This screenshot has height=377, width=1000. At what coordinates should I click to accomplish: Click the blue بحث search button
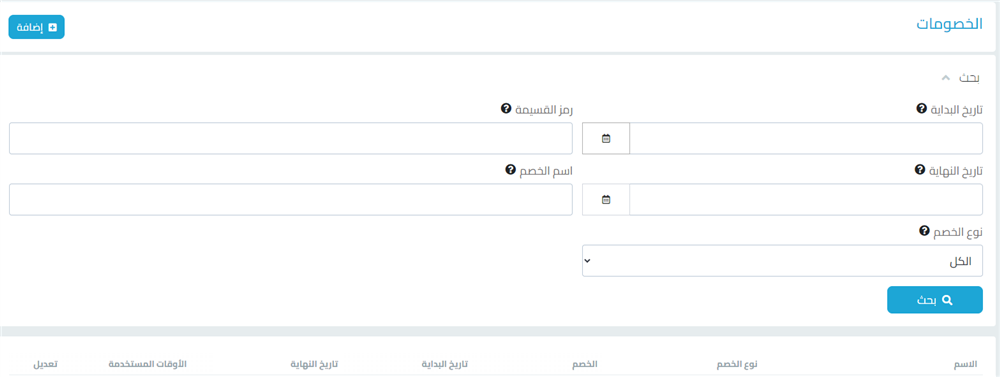tap(935, 300)
